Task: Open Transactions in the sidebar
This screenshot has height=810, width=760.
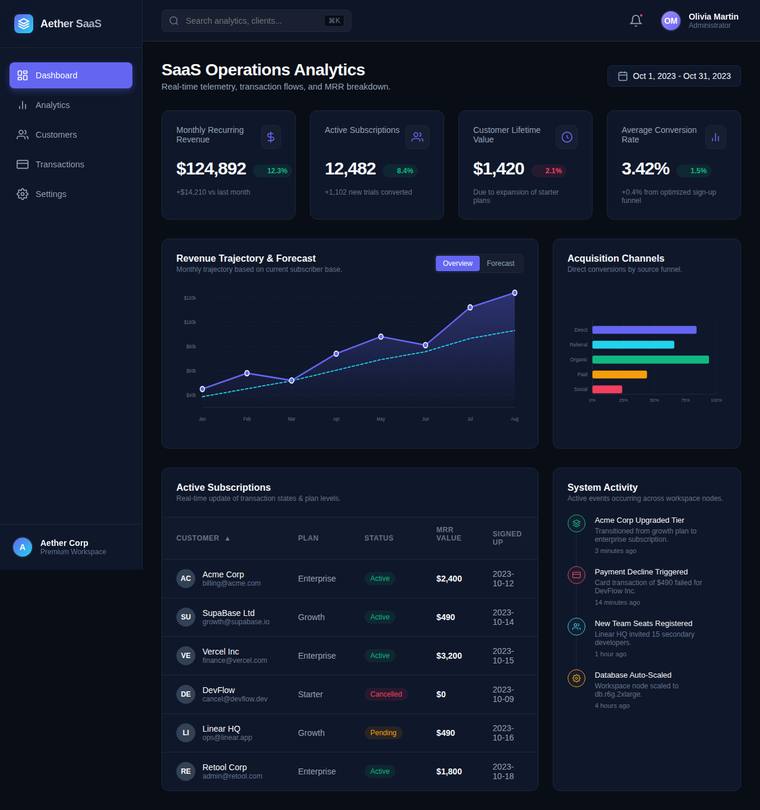Action: (71, 164)
